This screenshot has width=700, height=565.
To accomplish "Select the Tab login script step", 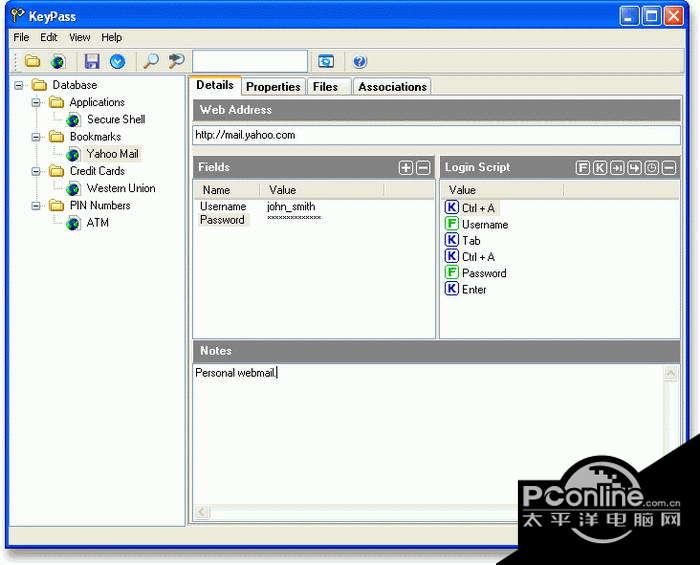I will pos(463,241).
